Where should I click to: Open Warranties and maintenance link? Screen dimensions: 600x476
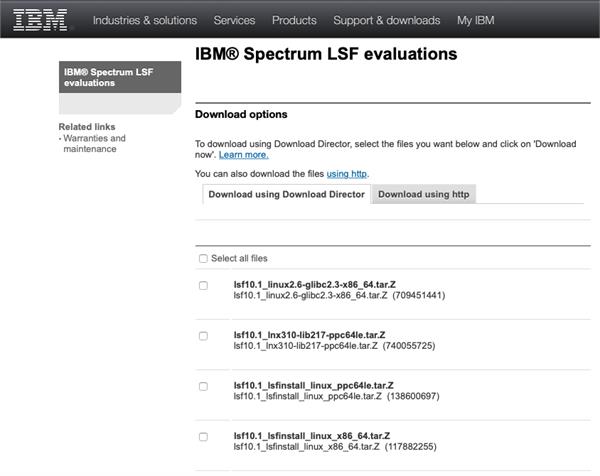click(x=94, y=143)
